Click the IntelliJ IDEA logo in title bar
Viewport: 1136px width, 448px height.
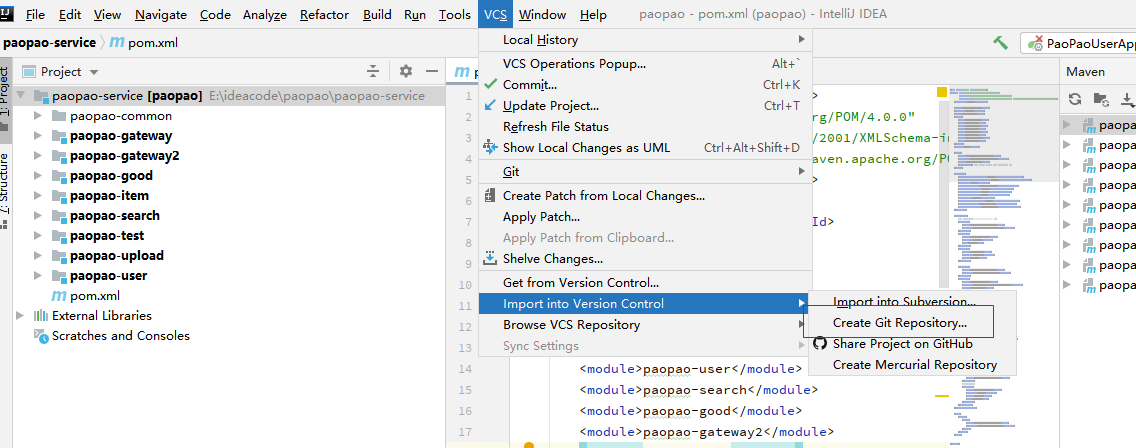(9, 13)
